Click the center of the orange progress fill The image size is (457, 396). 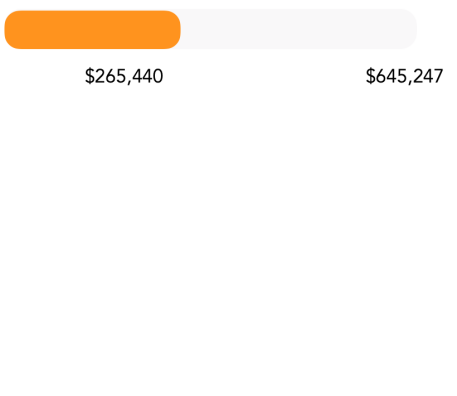(92, 30)
